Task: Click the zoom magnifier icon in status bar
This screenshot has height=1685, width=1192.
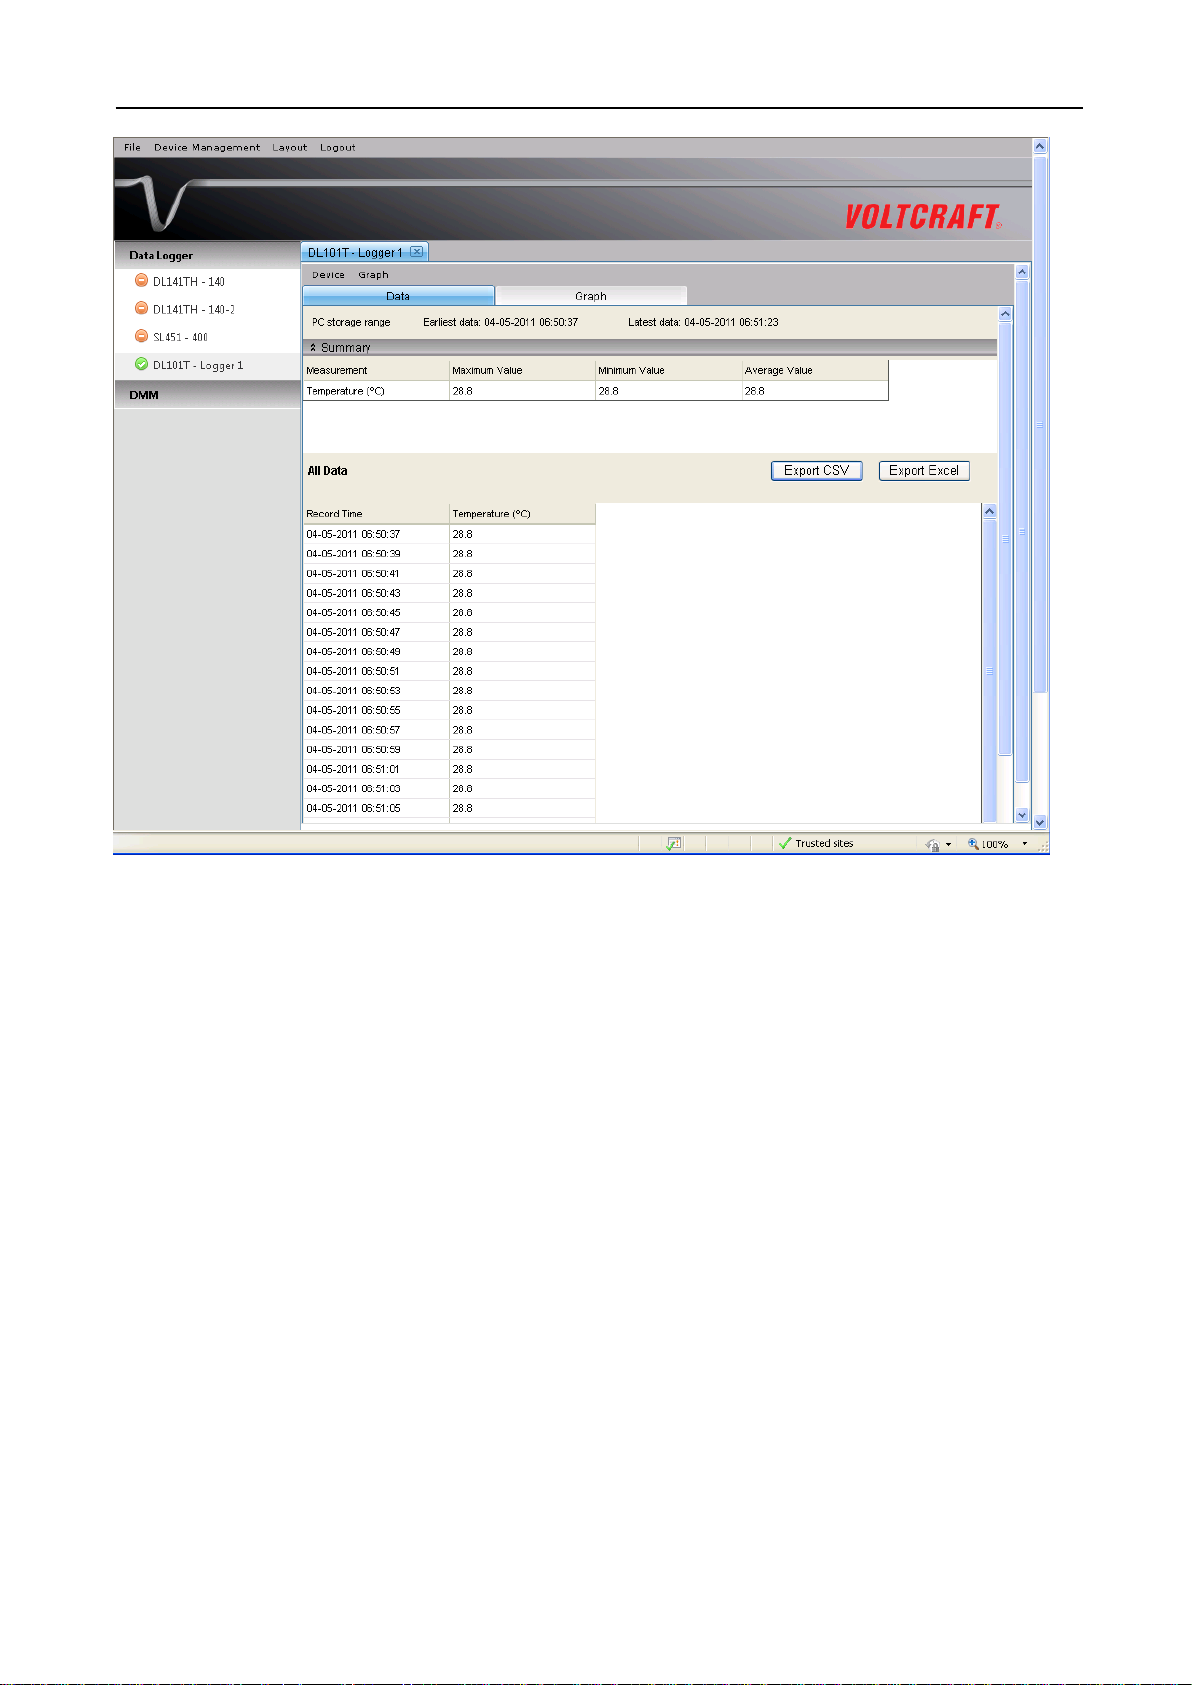Action: coord(973,844)
